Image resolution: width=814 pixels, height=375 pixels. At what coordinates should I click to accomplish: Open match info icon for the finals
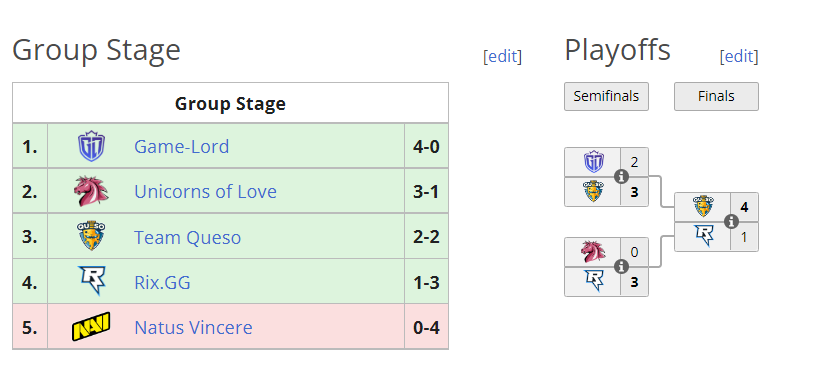pyautogui.click(x=731, y=222)
